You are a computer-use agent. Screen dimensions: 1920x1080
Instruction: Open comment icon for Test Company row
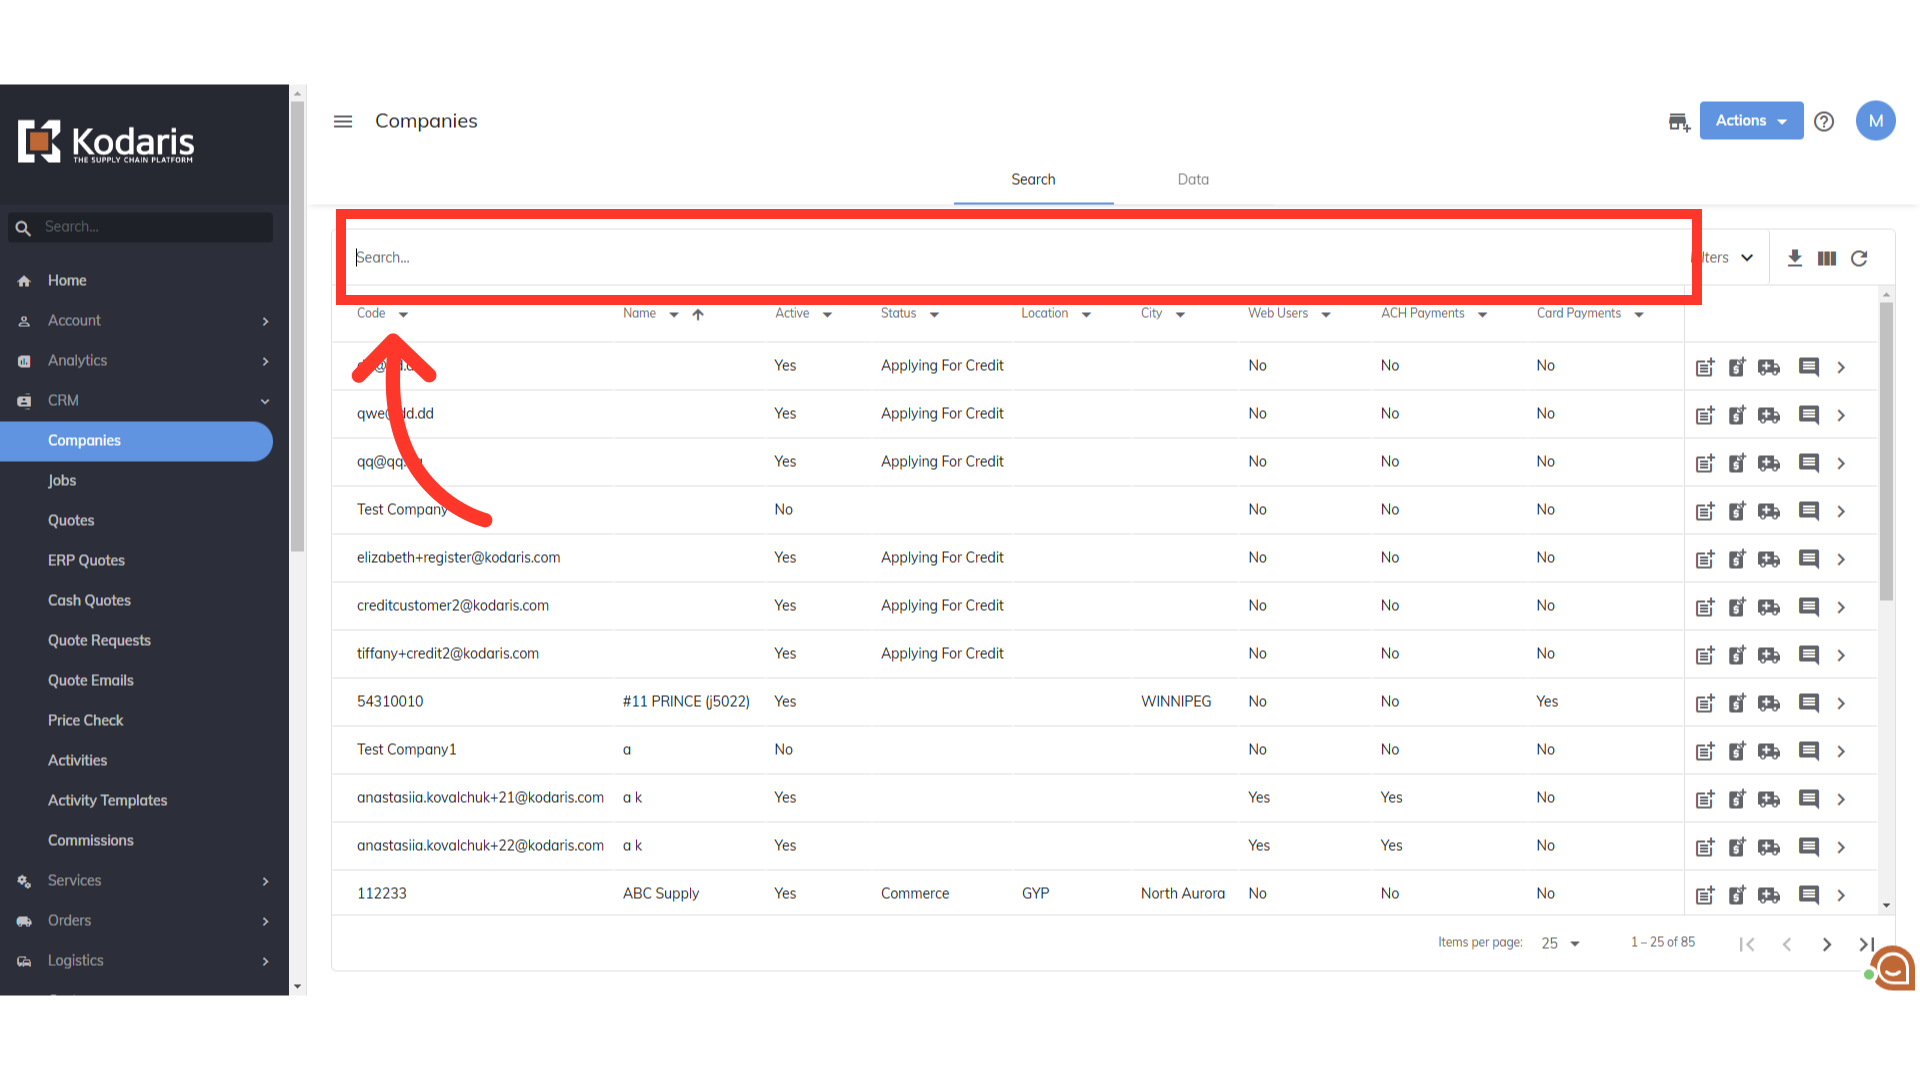point(1808,511)
